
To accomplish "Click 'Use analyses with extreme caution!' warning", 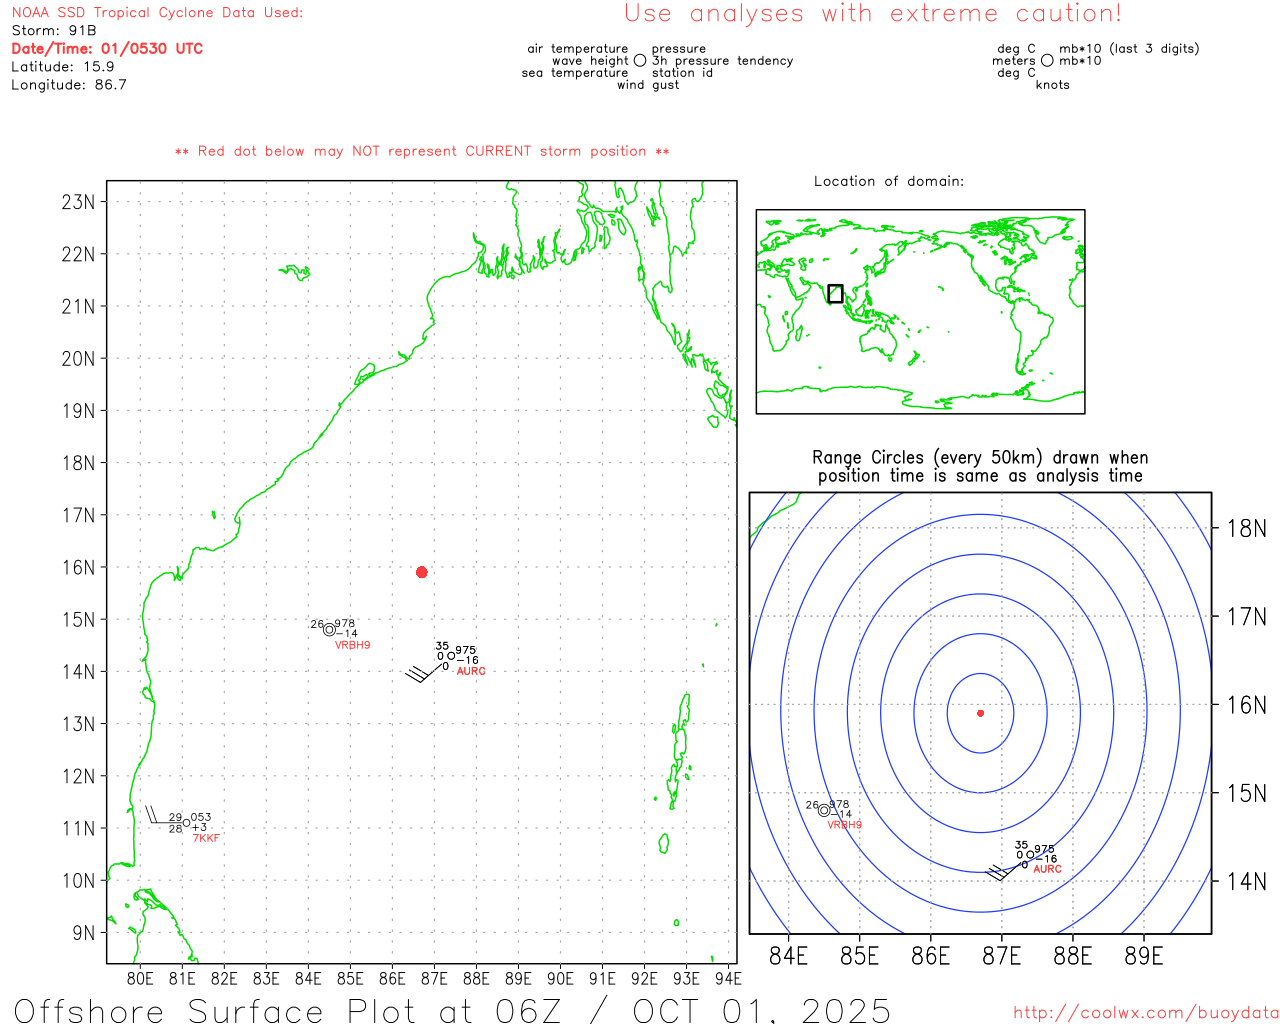I will click(x=873, y=14).
